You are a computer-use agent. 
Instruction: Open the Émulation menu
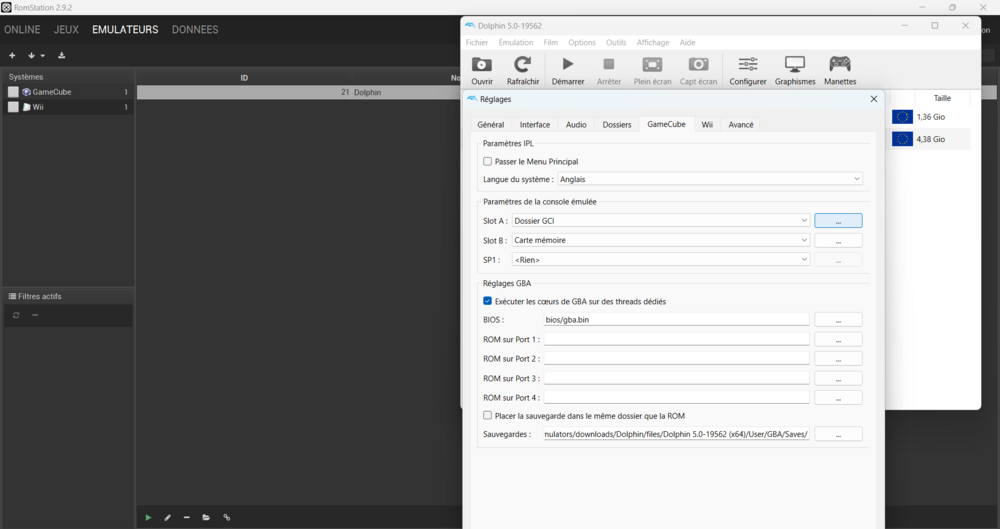click(x=516, y=43)
